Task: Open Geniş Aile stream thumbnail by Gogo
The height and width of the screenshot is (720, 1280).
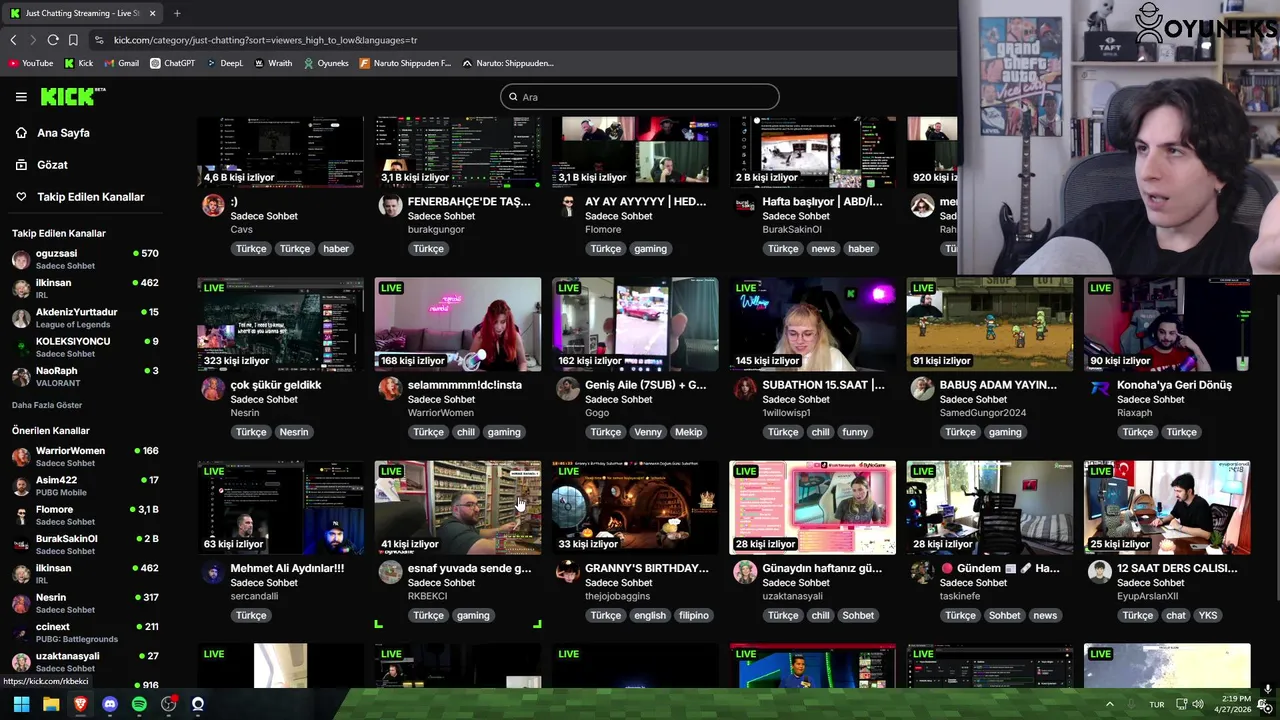Action: point(635,324)
